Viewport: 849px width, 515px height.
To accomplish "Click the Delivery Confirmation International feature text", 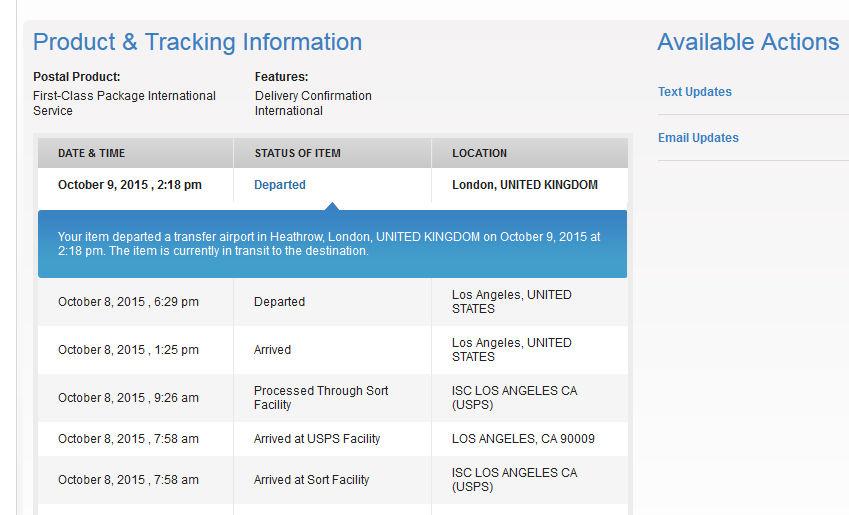I will 313,103.
